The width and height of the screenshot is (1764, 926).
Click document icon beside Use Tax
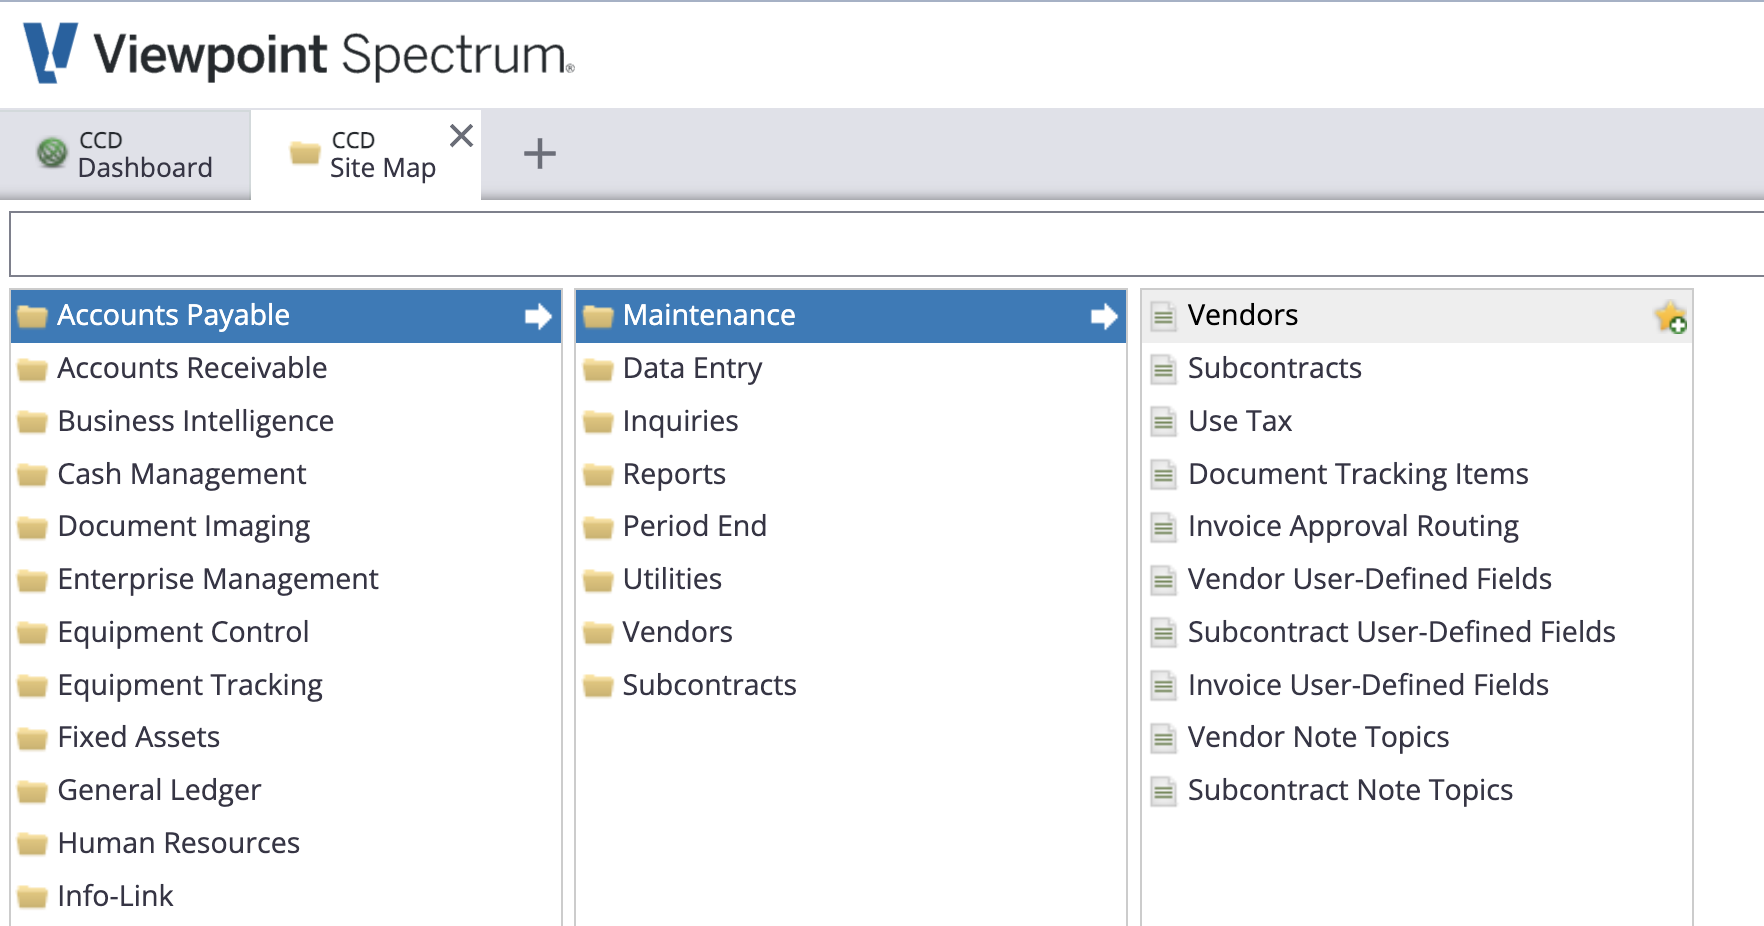click(1163, 421)
